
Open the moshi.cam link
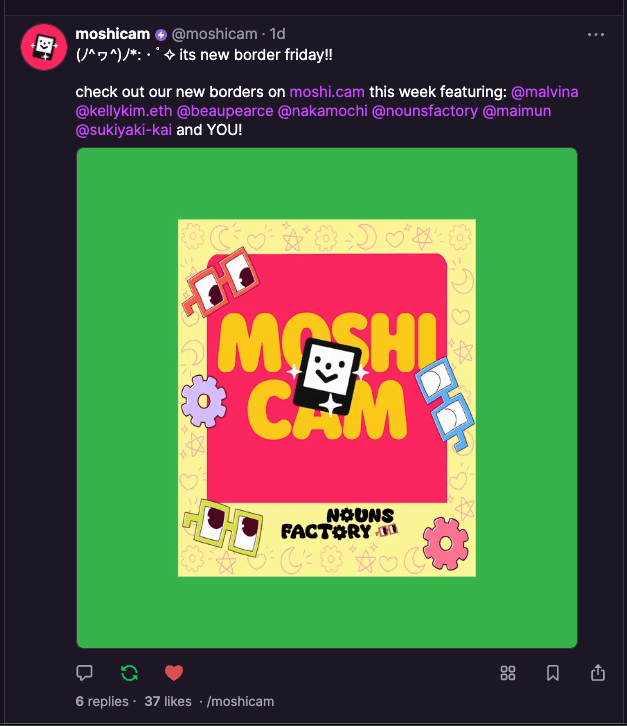coord(327,92)
